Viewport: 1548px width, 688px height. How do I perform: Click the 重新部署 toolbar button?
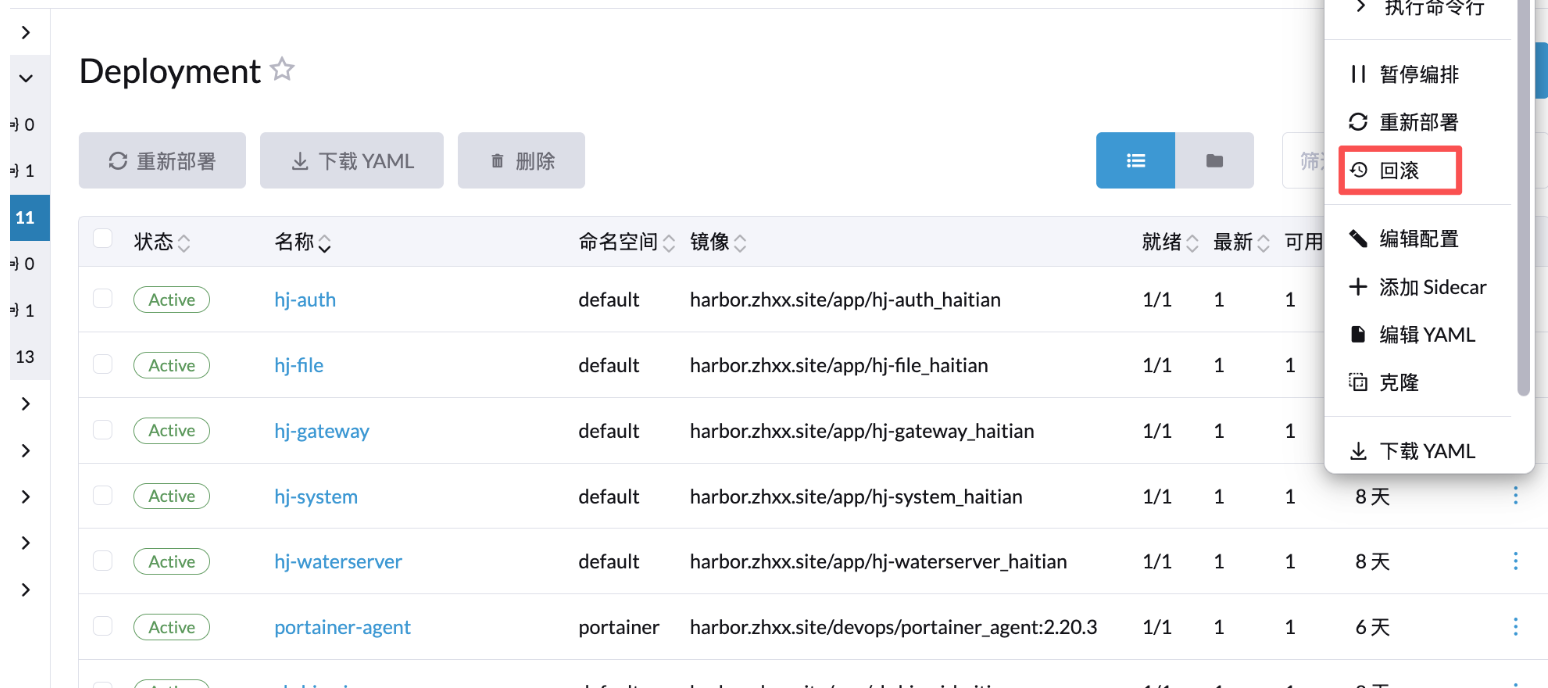click(162, 161)
